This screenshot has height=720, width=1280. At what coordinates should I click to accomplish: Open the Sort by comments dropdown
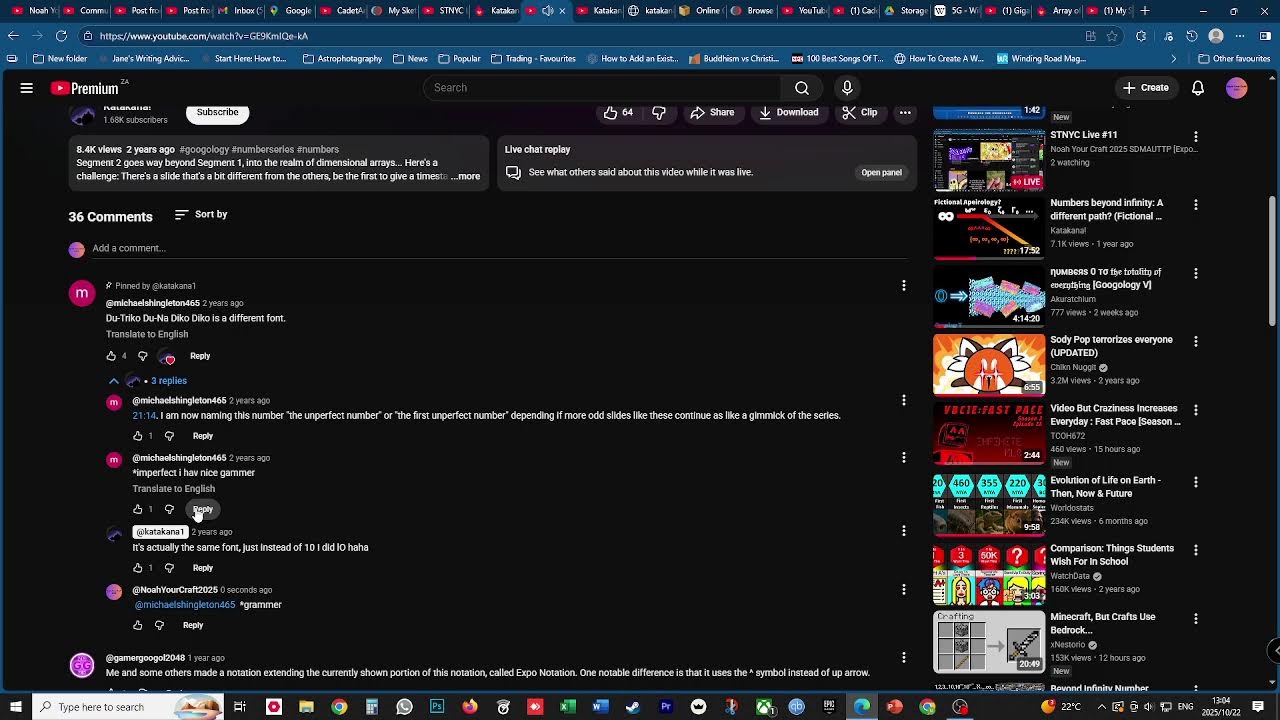[x=201, y=215]
